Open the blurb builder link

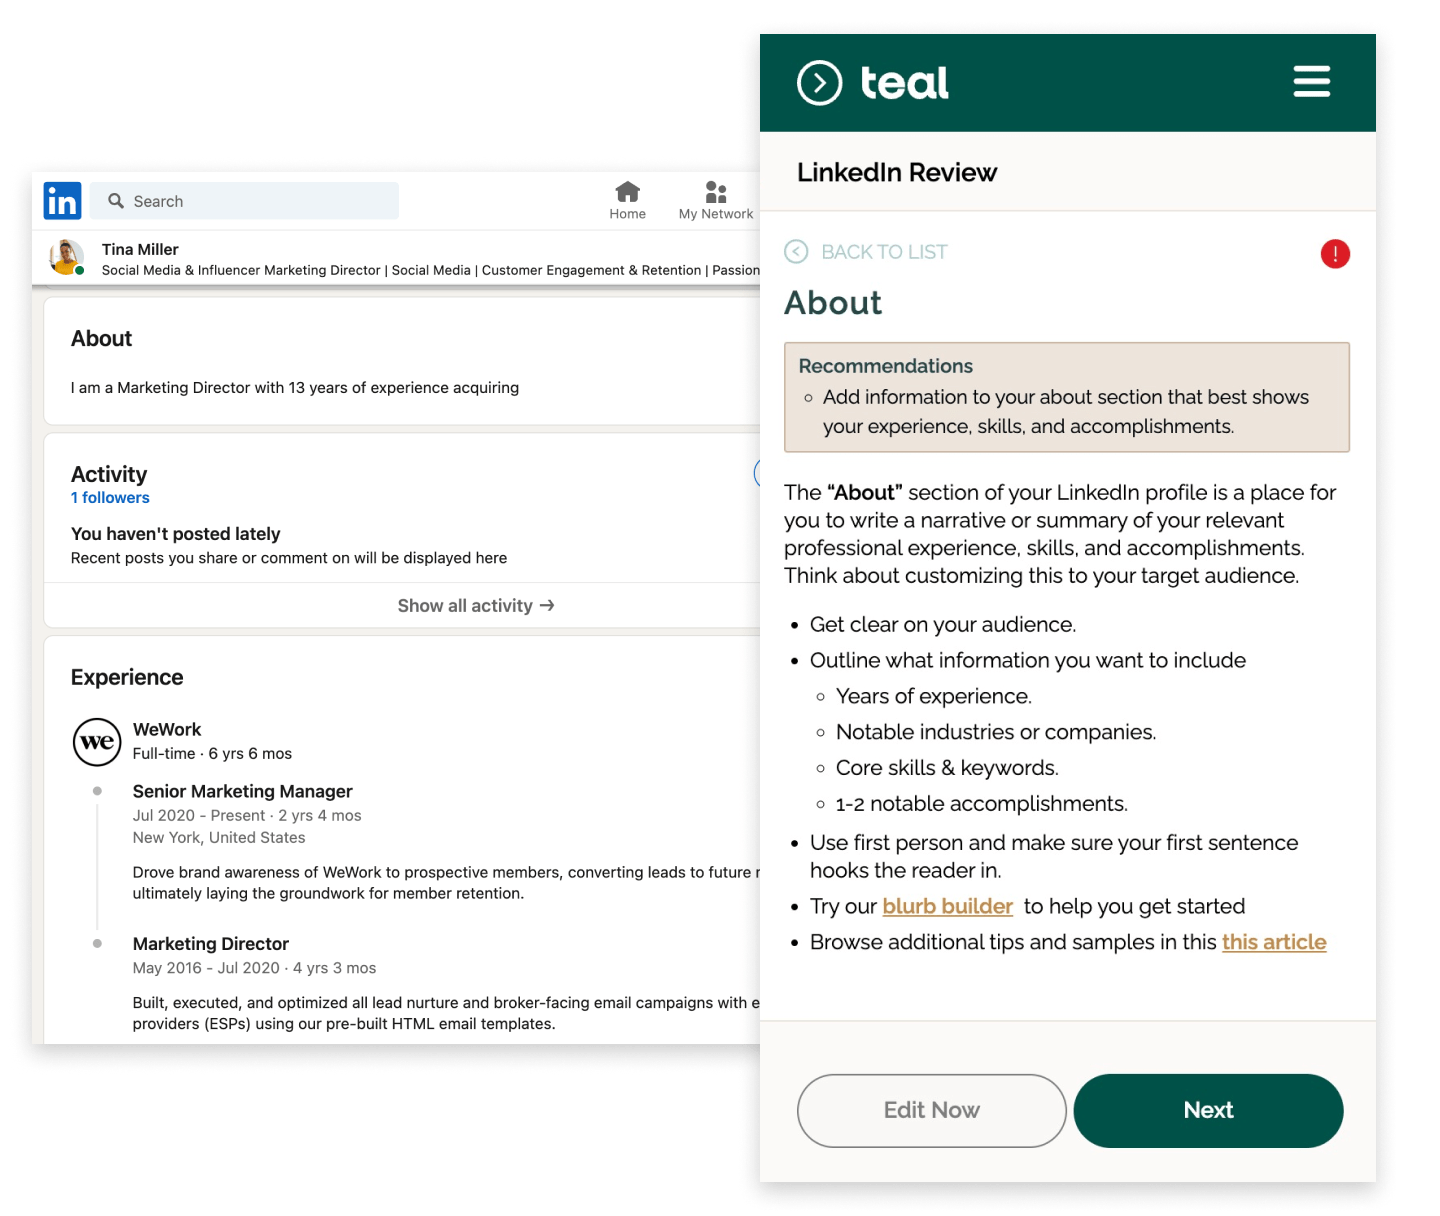(x=947, y=906)
